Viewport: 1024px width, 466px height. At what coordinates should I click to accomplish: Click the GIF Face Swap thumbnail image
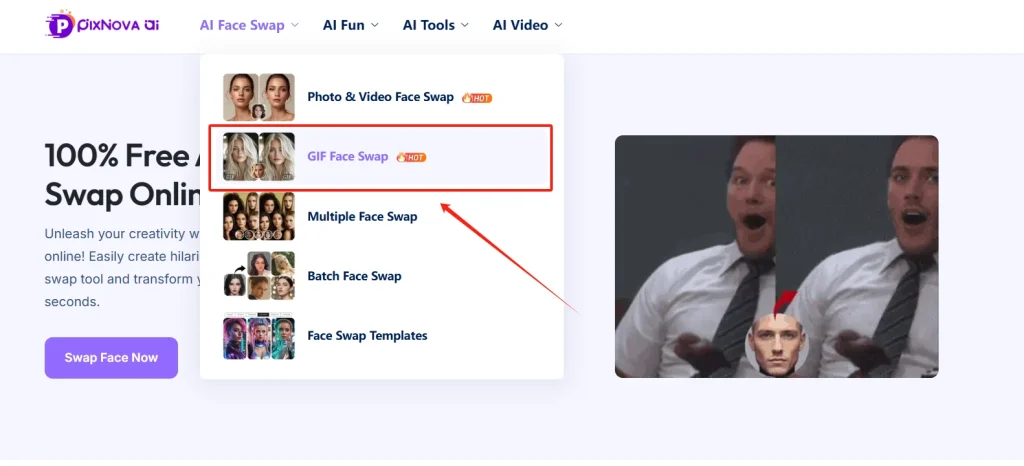pos(258,157)
